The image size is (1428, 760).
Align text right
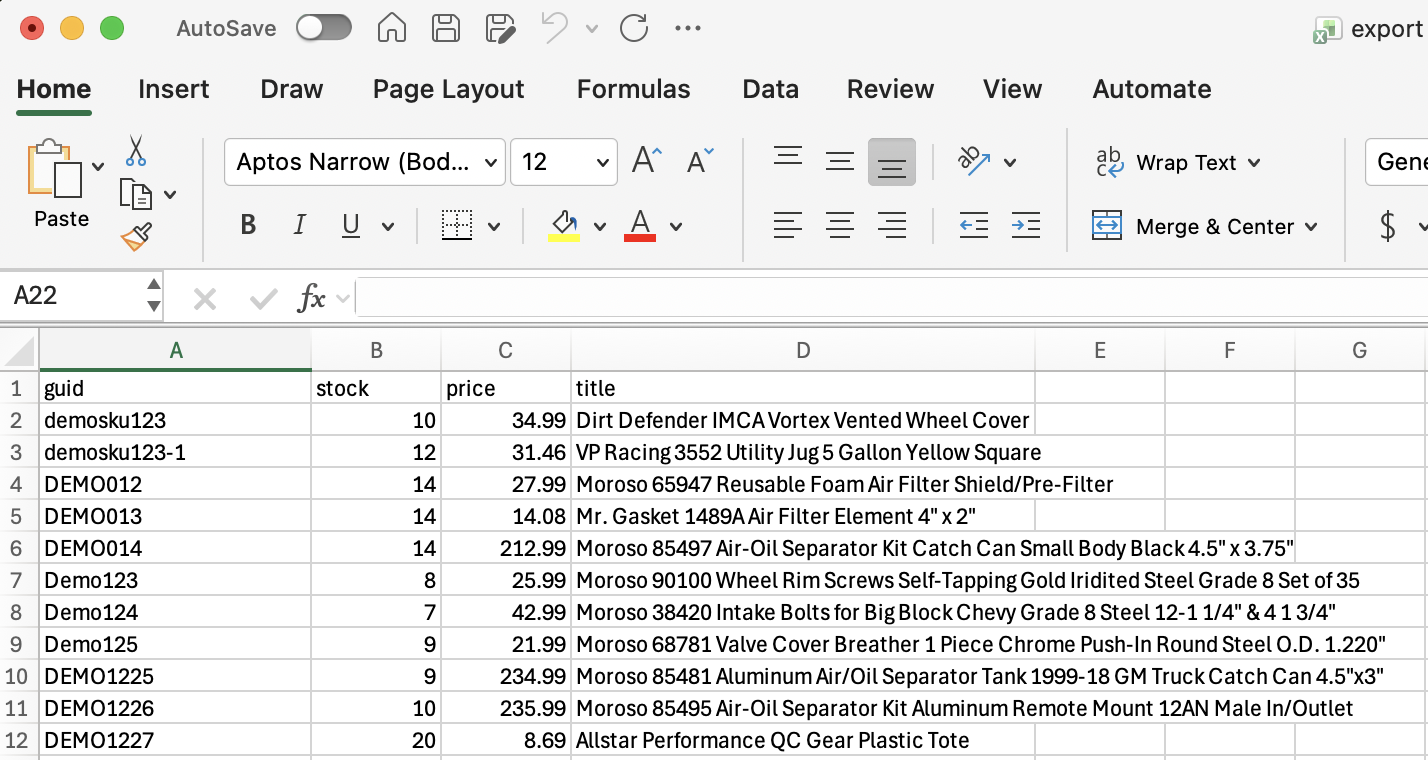click(x=892, y=226)
